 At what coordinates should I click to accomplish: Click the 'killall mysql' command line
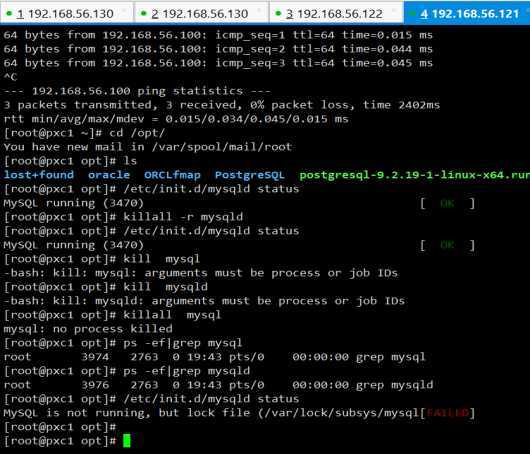click(x=112, y=315)
